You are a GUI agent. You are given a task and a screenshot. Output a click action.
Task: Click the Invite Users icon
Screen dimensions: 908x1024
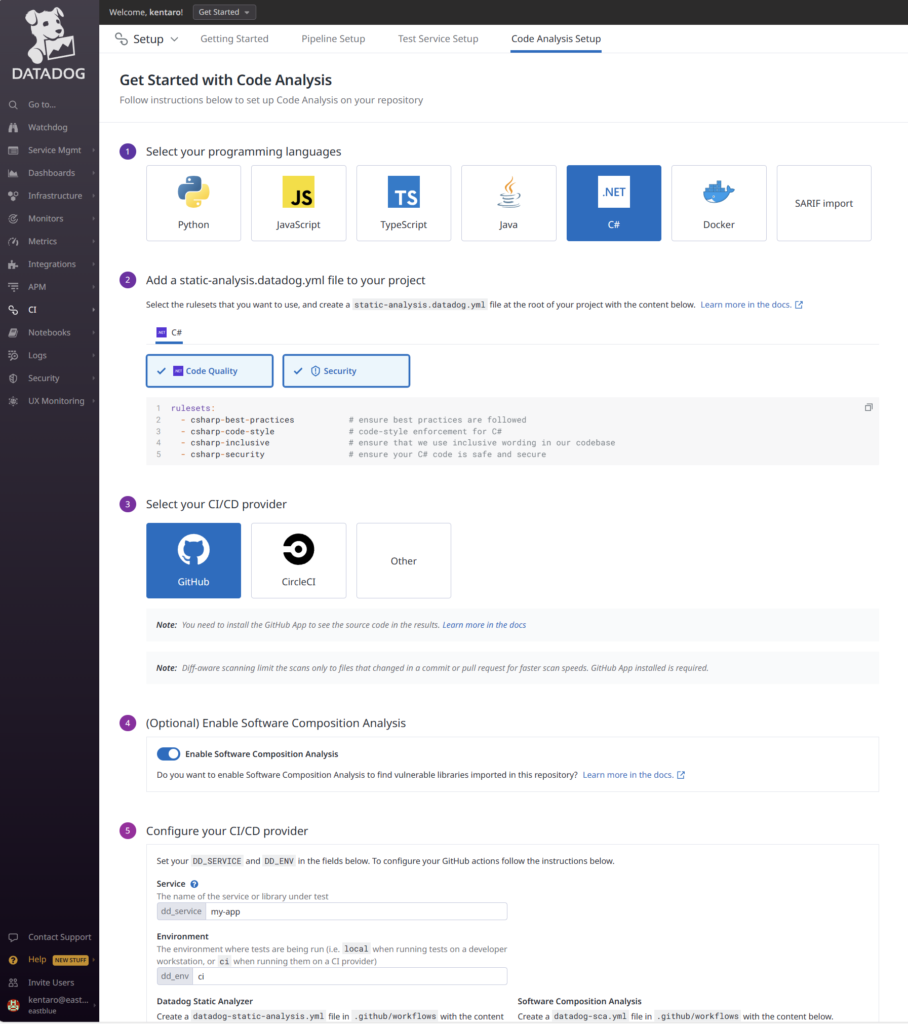coord(13,983)
